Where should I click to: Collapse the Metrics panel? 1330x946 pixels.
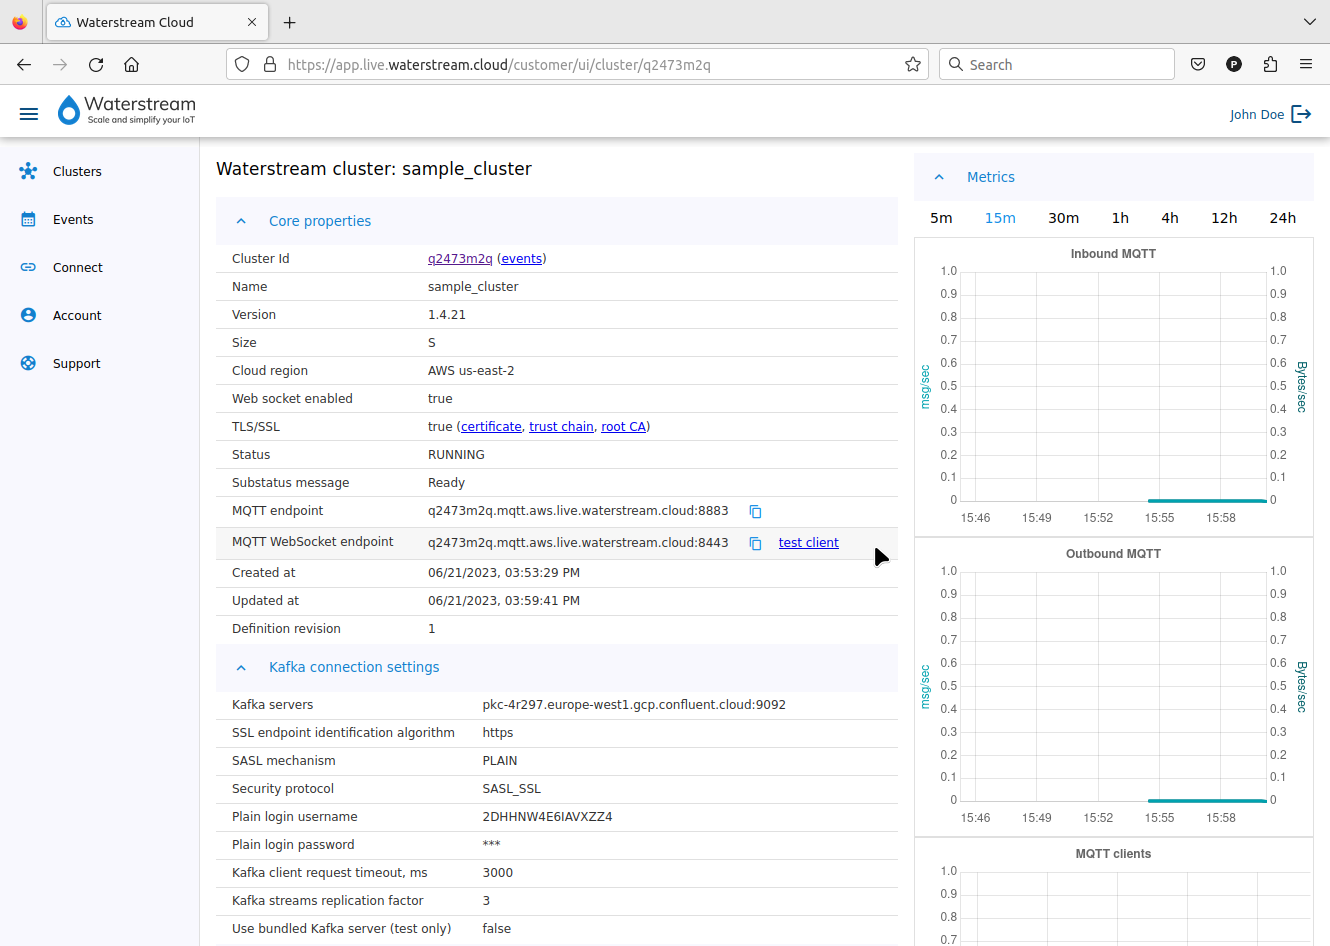(939, 177)
